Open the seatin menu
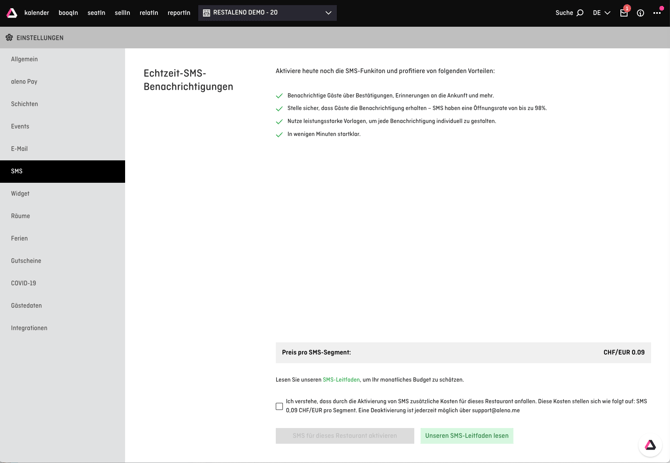Image resolution: width=670 pixels, height=463 pixels. (x=96, y=13)
